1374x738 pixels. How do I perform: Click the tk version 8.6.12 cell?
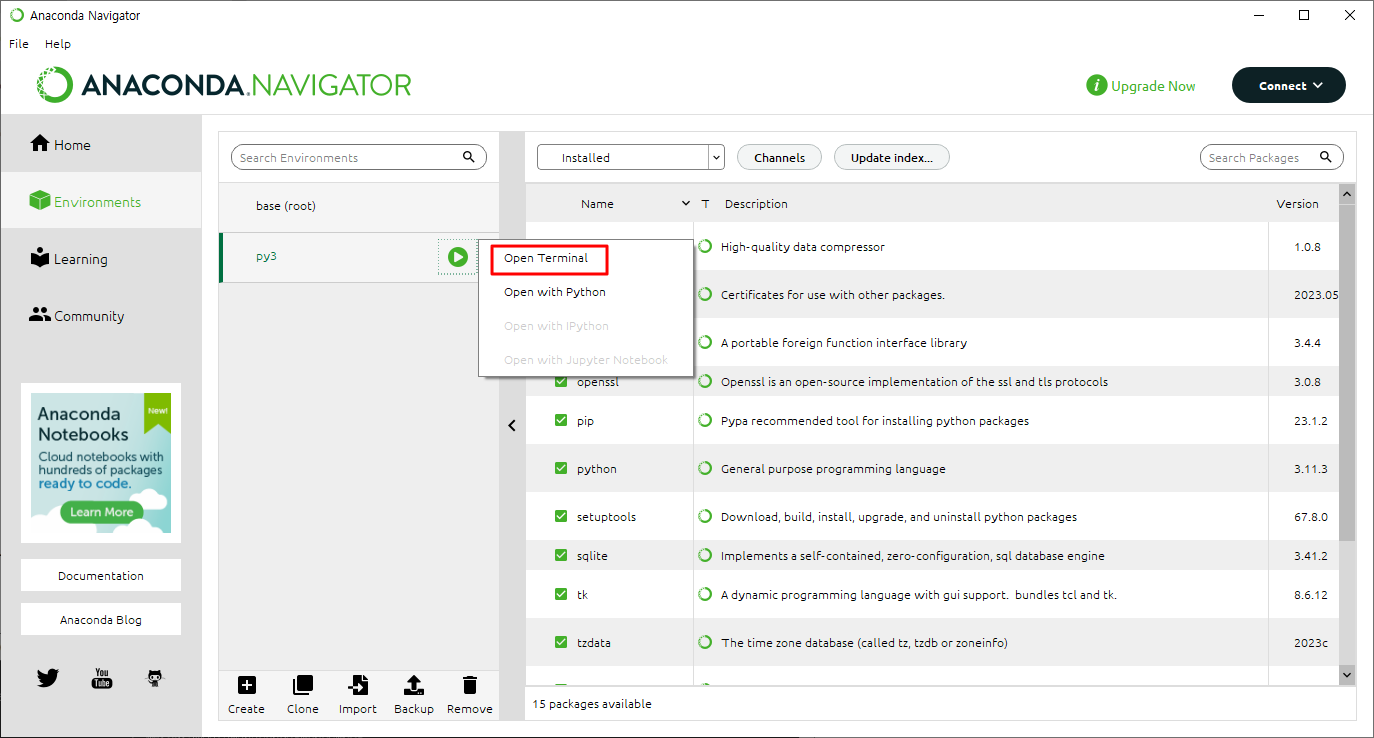point(1310,594)
